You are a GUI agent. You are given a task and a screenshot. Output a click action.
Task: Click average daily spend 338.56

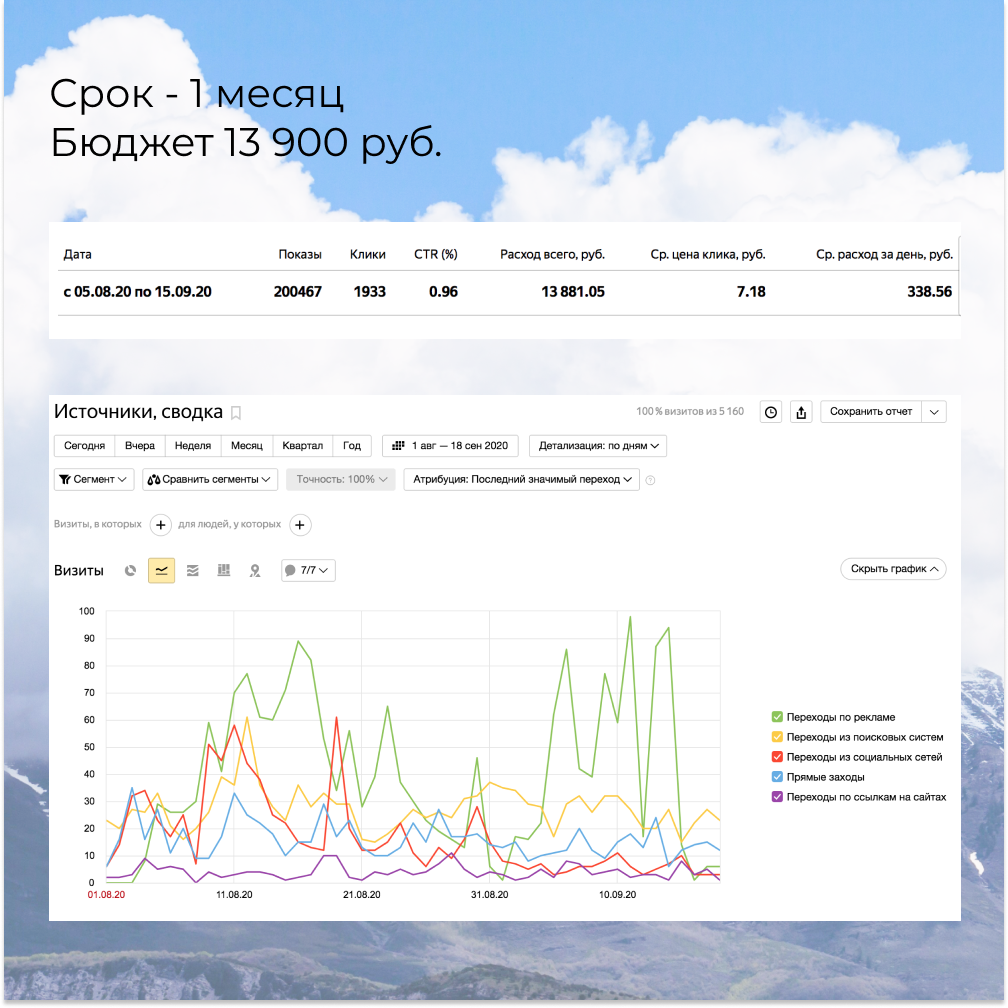pyautogui.click(x=930, y=292)
